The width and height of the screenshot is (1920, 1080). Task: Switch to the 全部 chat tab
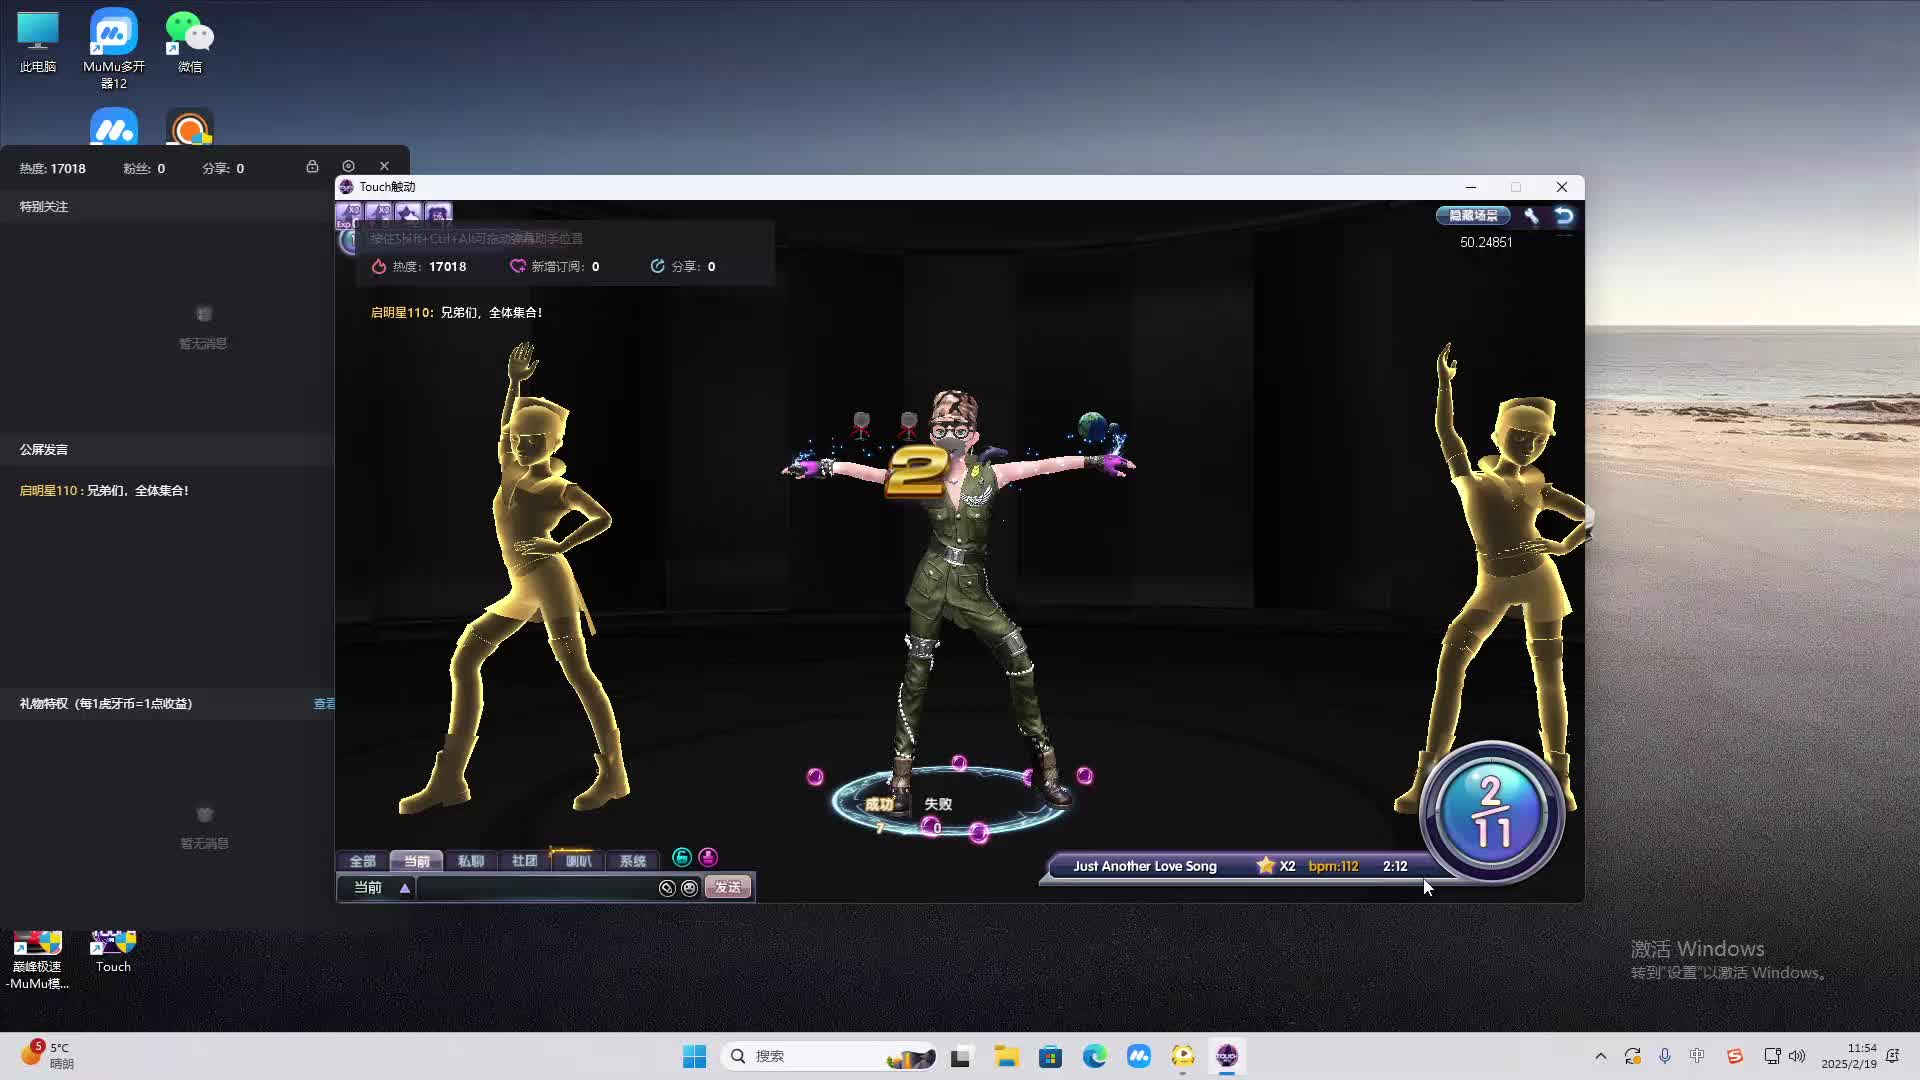362,861
